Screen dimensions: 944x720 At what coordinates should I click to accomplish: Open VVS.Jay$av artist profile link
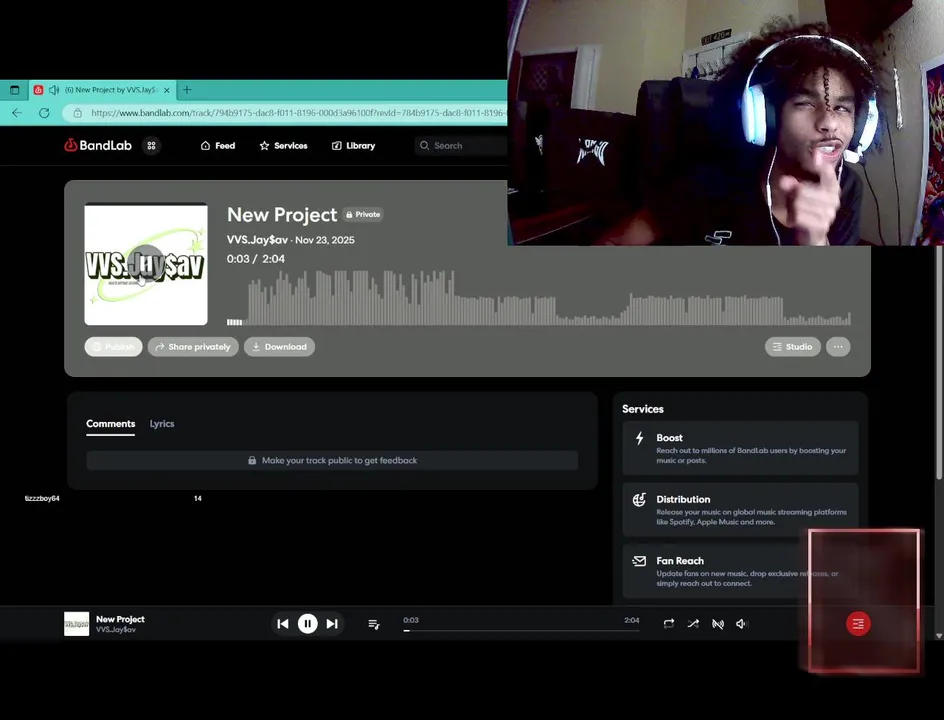click(x=257, y=240)
